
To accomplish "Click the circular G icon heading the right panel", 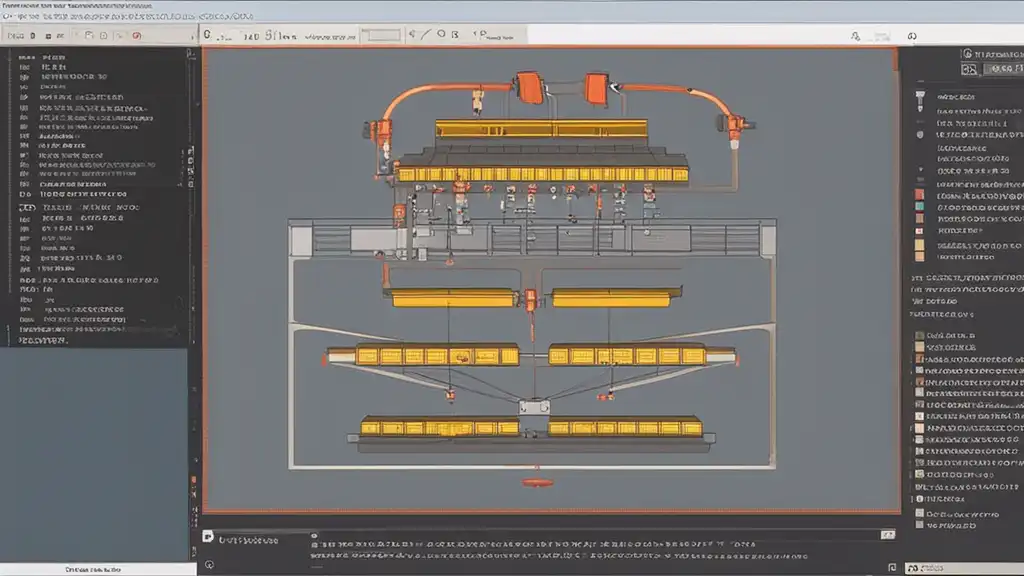I will (968, 54).
